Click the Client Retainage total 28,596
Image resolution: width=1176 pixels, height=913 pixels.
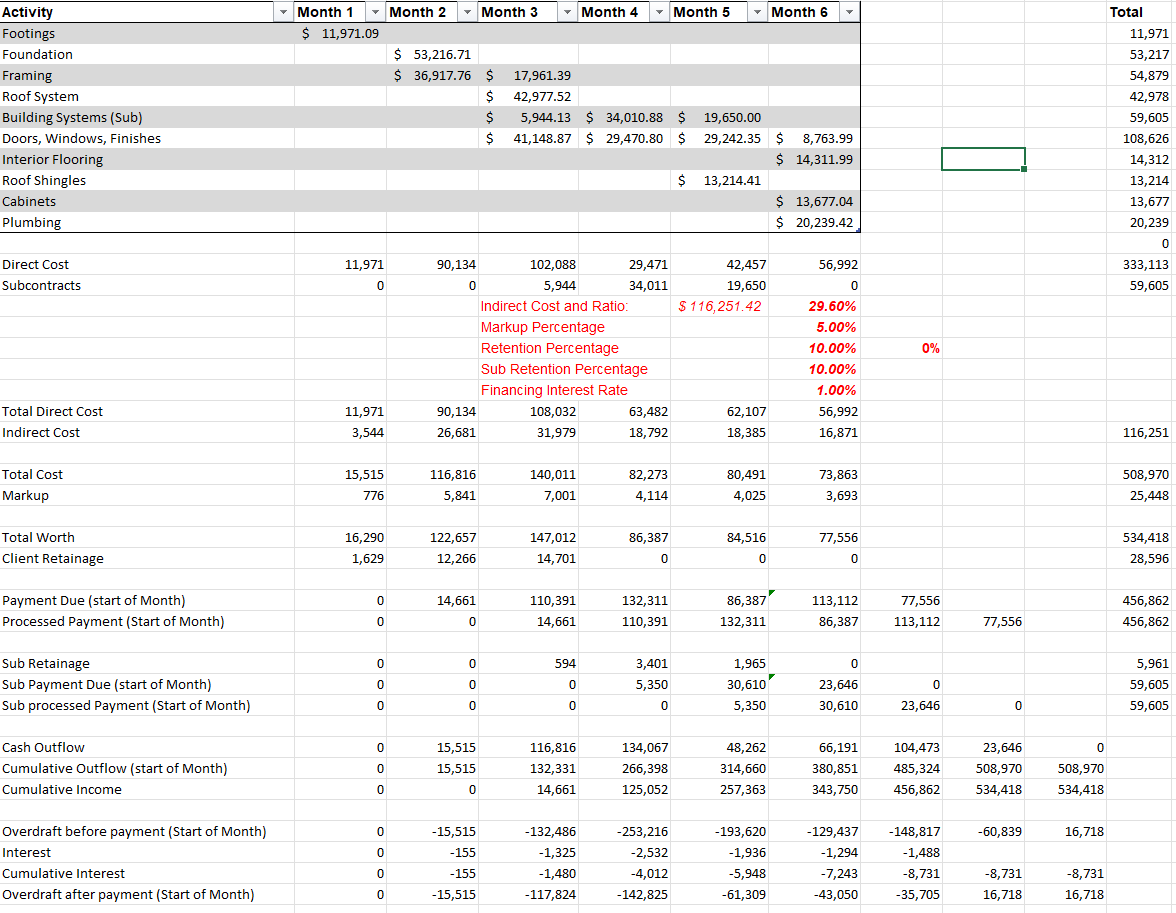coord(1149,558)
